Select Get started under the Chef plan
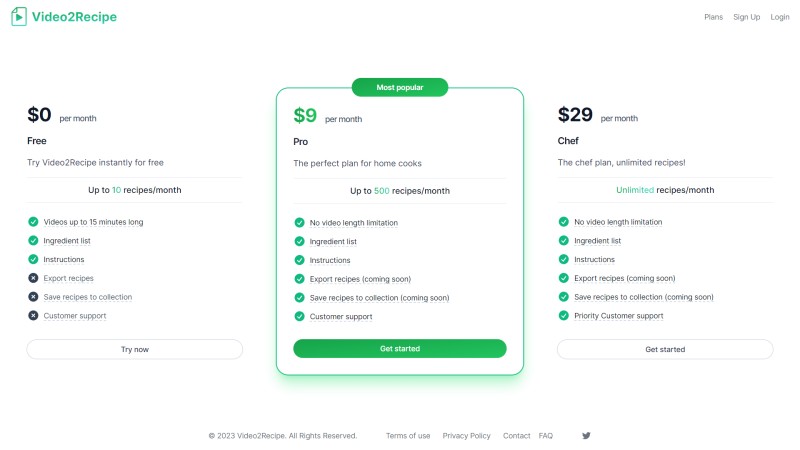 pos(665,349)
